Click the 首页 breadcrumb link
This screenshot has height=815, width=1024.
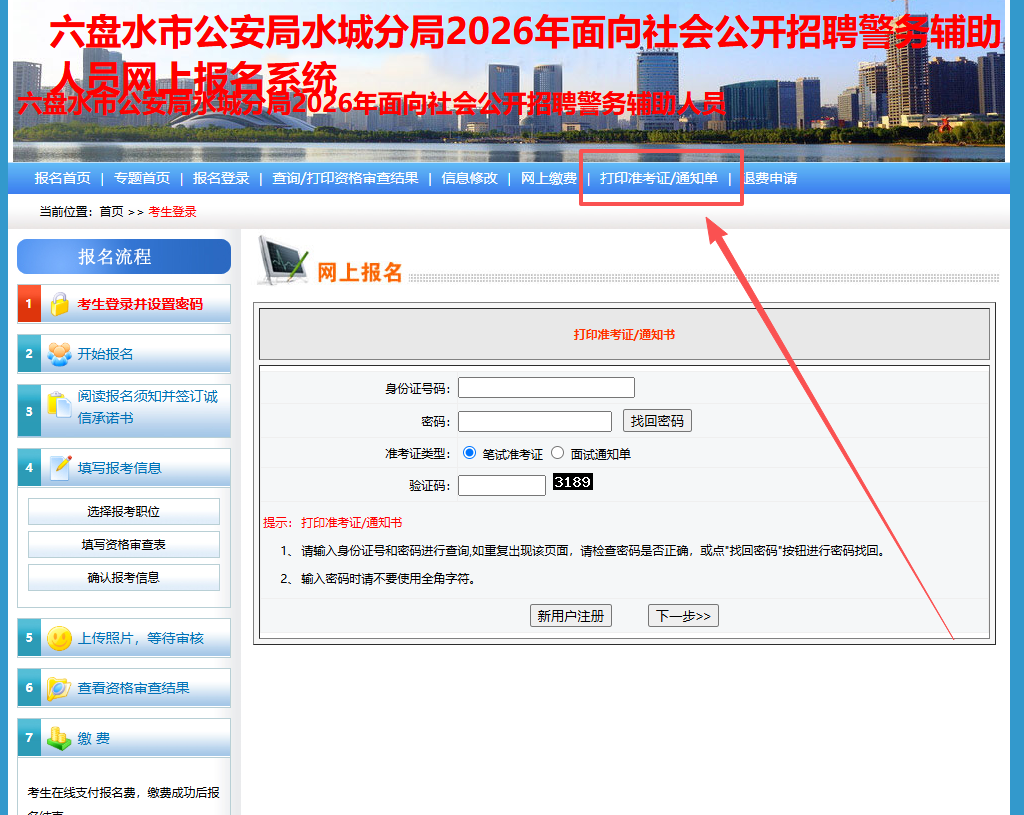111,212
